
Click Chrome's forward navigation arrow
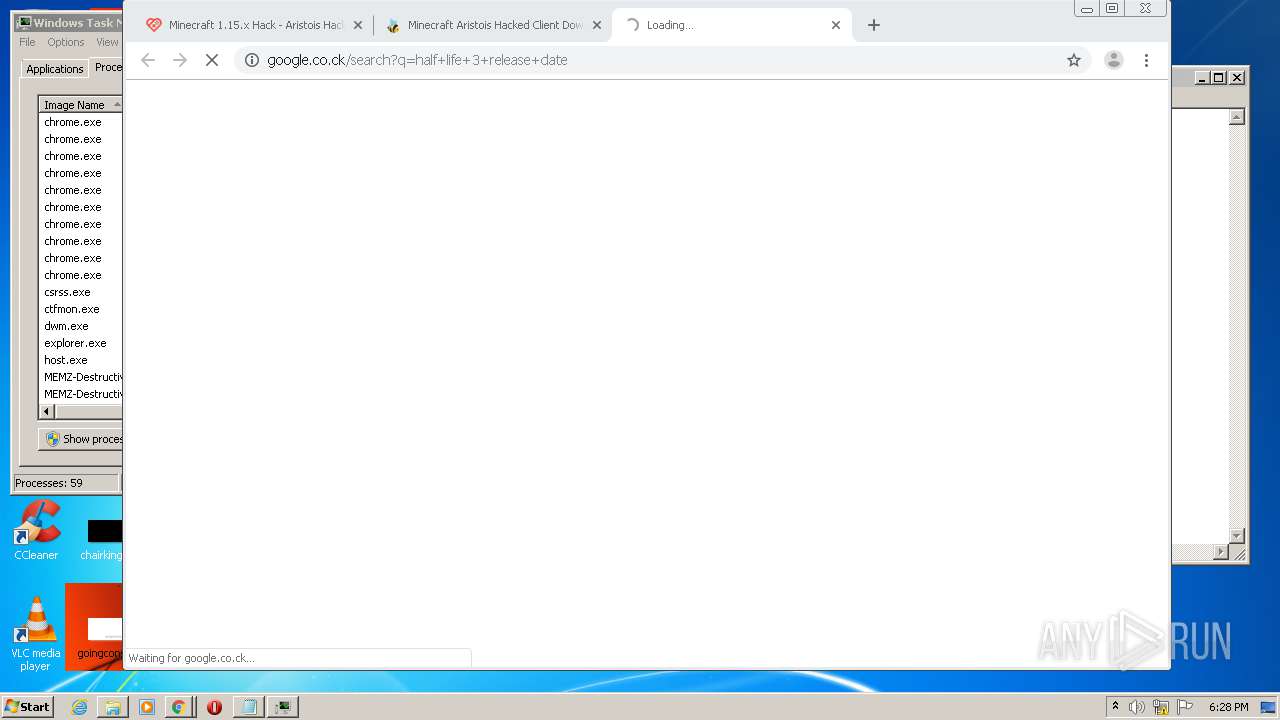click(x=180, y=60)
